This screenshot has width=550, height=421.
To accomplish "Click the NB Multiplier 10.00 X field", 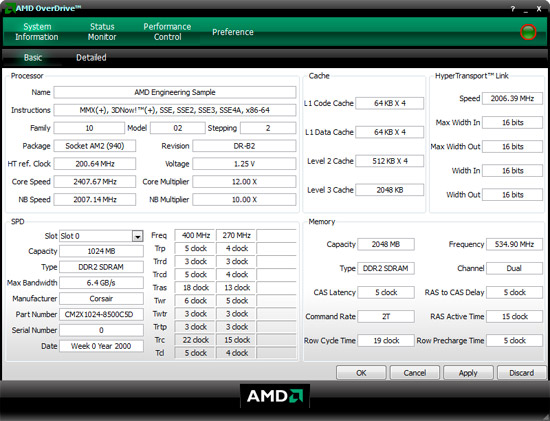I will pos(244,200).
